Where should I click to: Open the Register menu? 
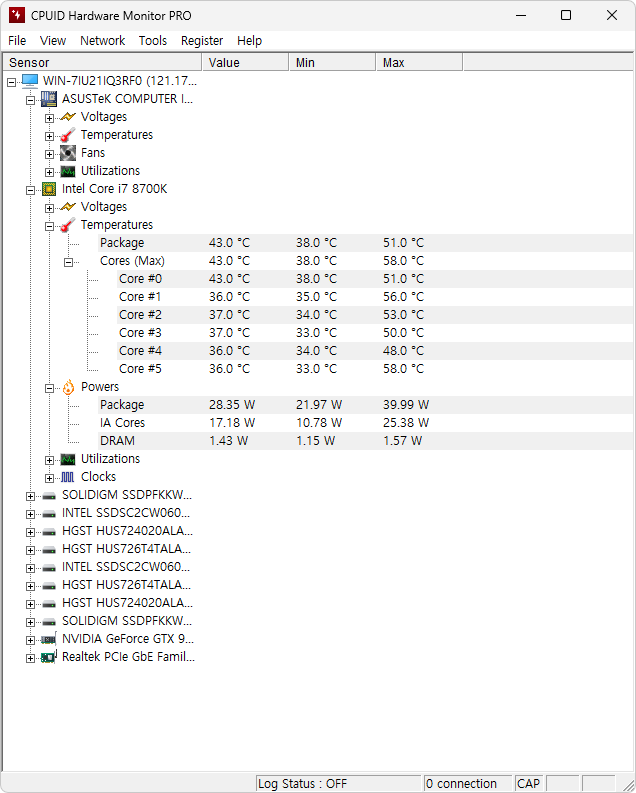(x=202, y=40)
